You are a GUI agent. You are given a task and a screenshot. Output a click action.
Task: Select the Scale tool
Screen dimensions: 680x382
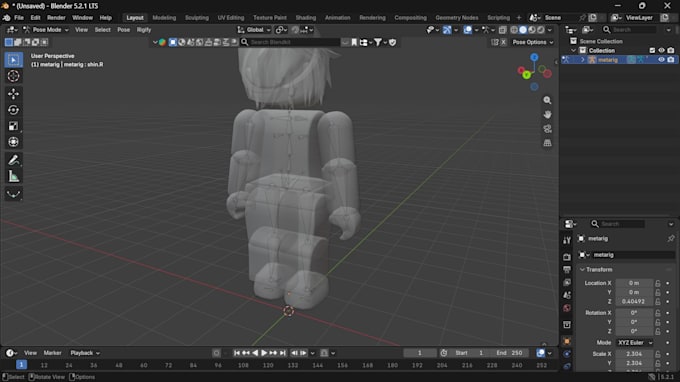13,126
